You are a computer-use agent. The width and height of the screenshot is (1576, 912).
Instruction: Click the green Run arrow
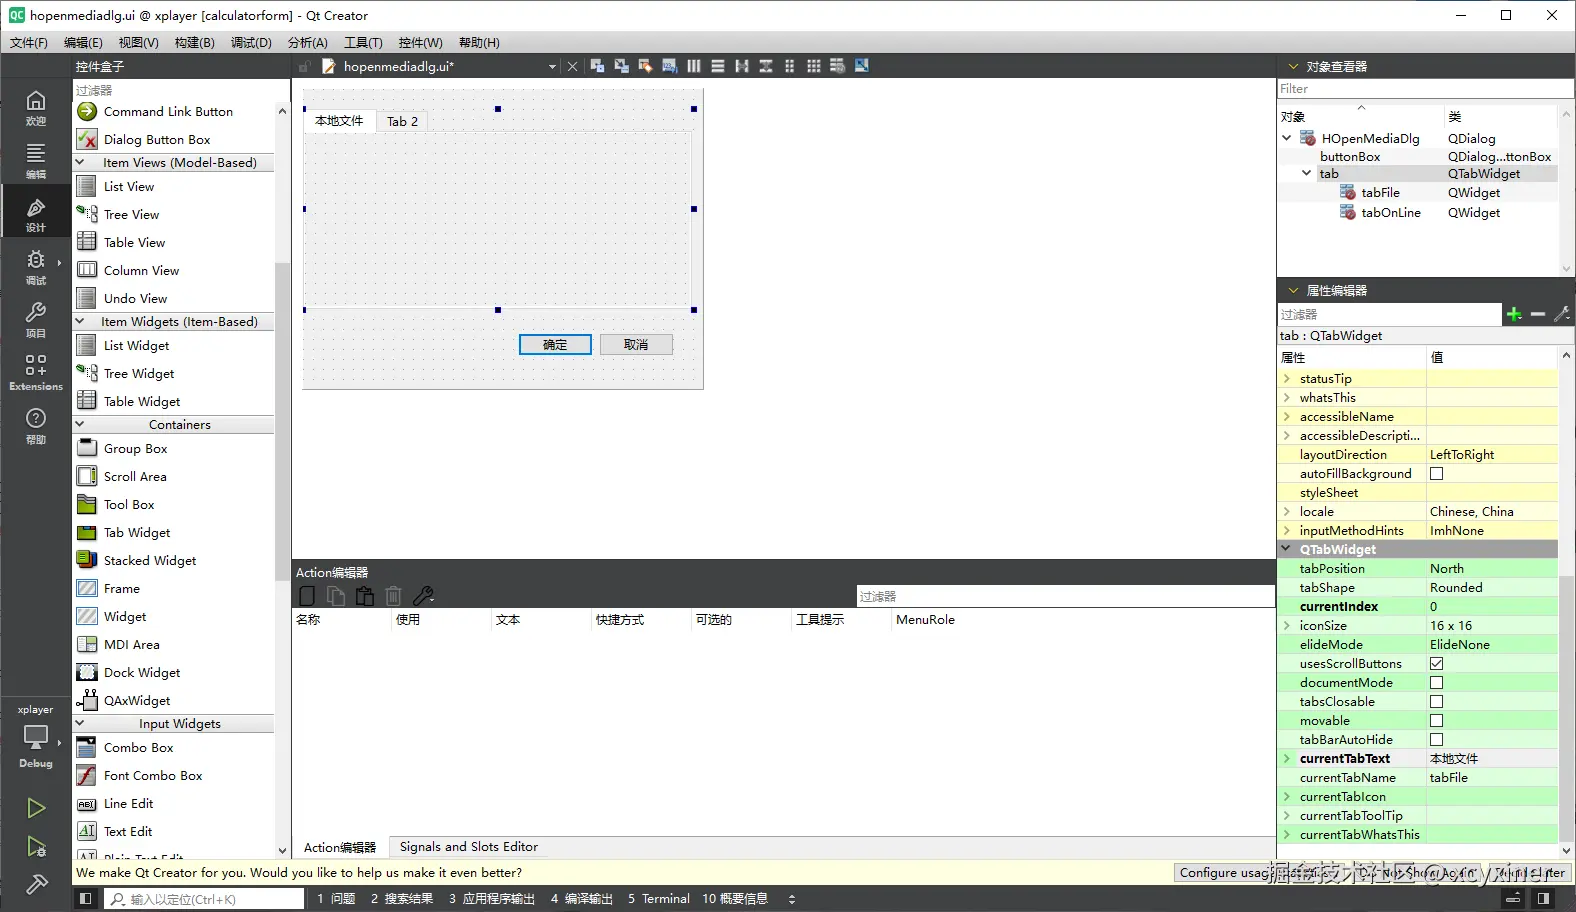click(36, 808)
